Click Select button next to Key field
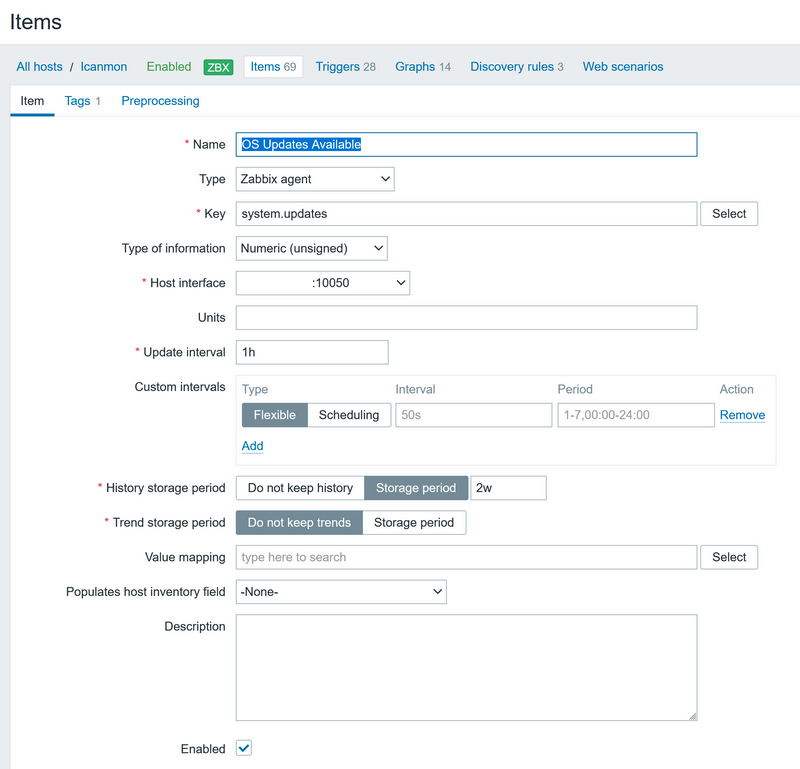 point(729,214)
